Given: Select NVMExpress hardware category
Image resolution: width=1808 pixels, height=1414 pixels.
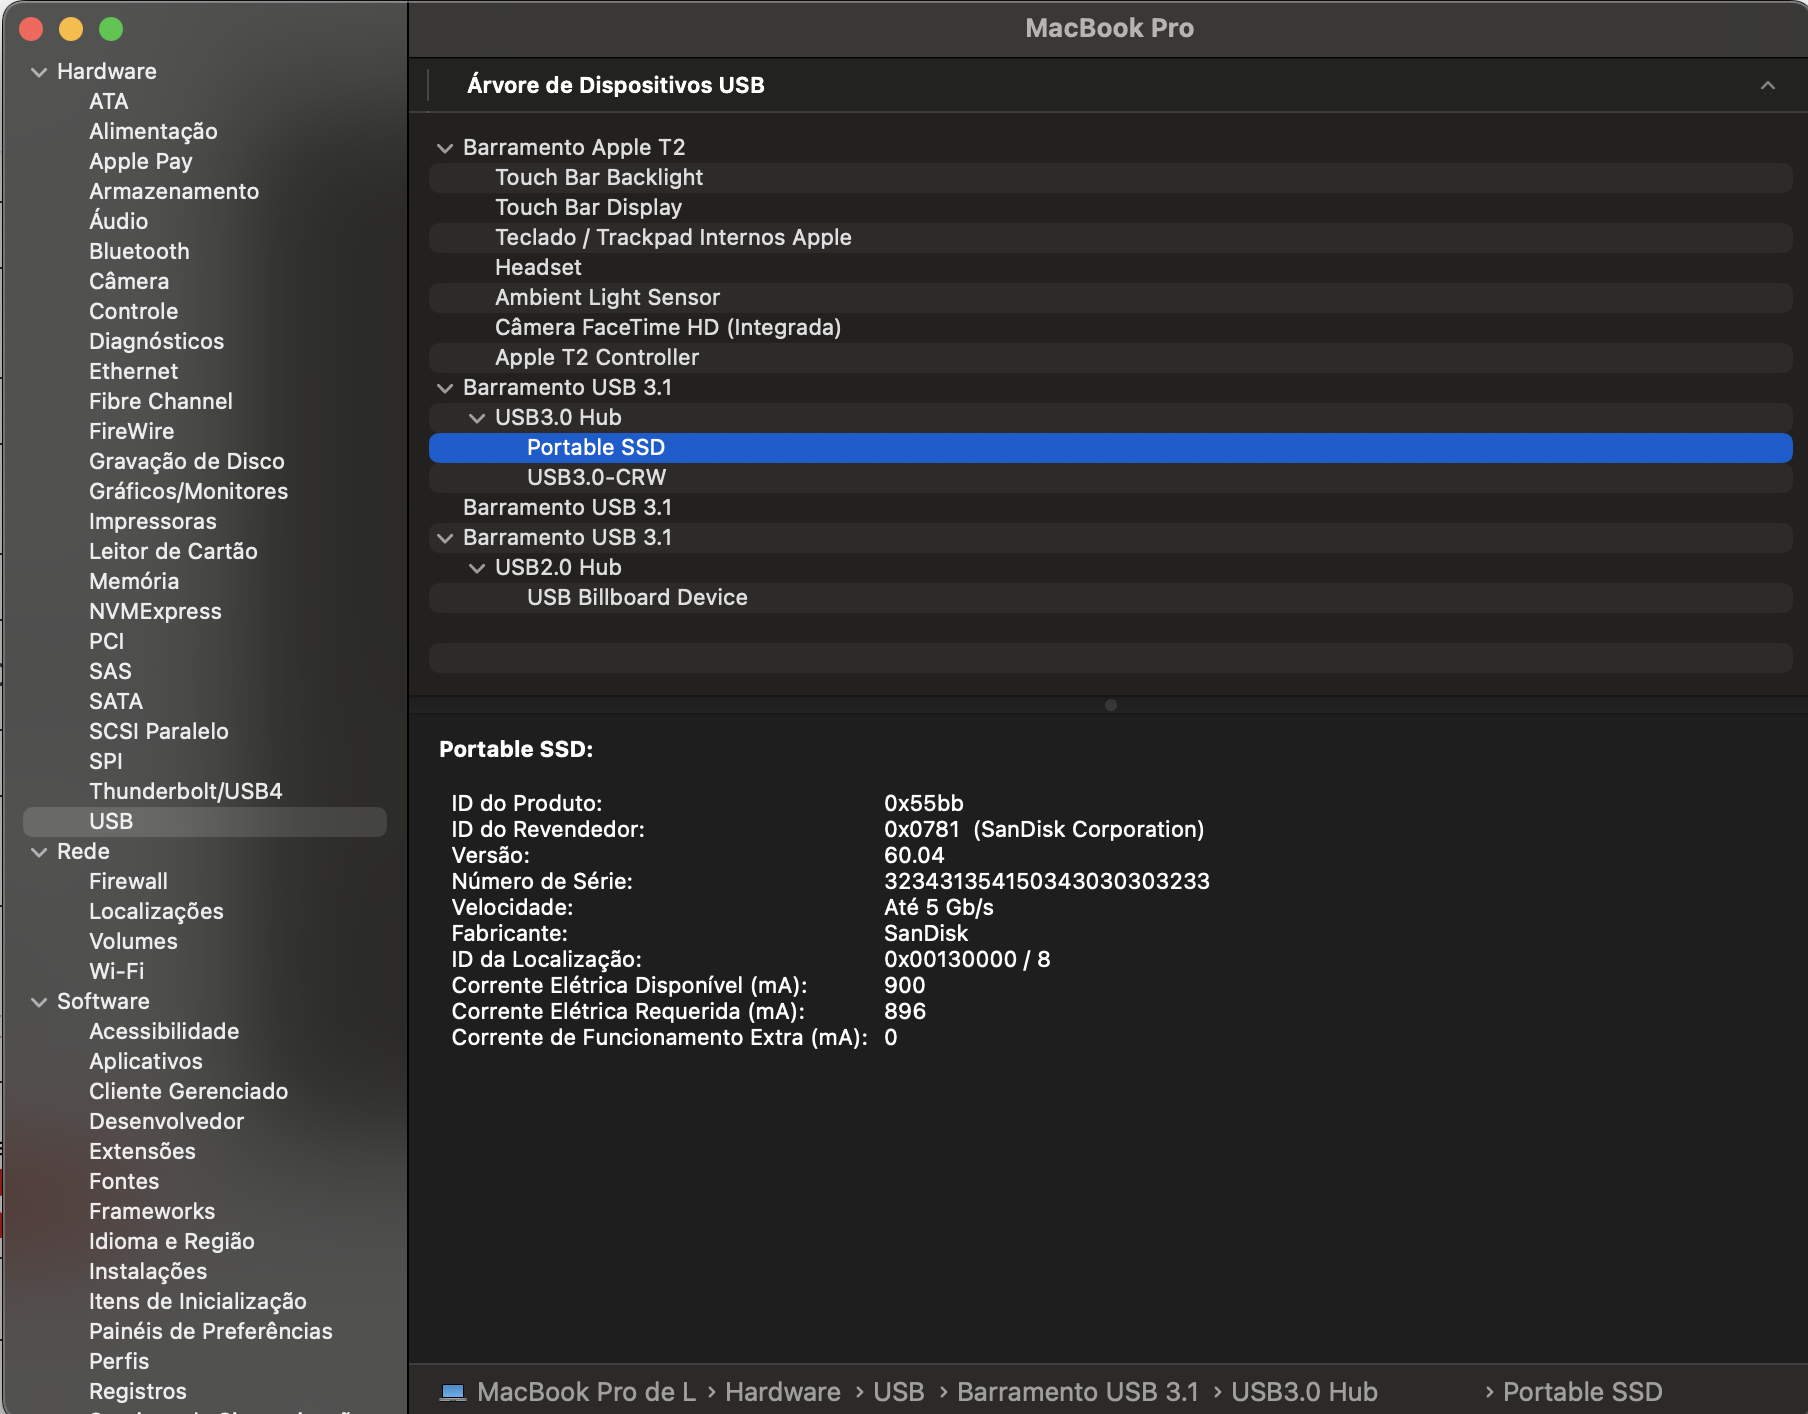Looking at the screenshot, I should 156,611.
